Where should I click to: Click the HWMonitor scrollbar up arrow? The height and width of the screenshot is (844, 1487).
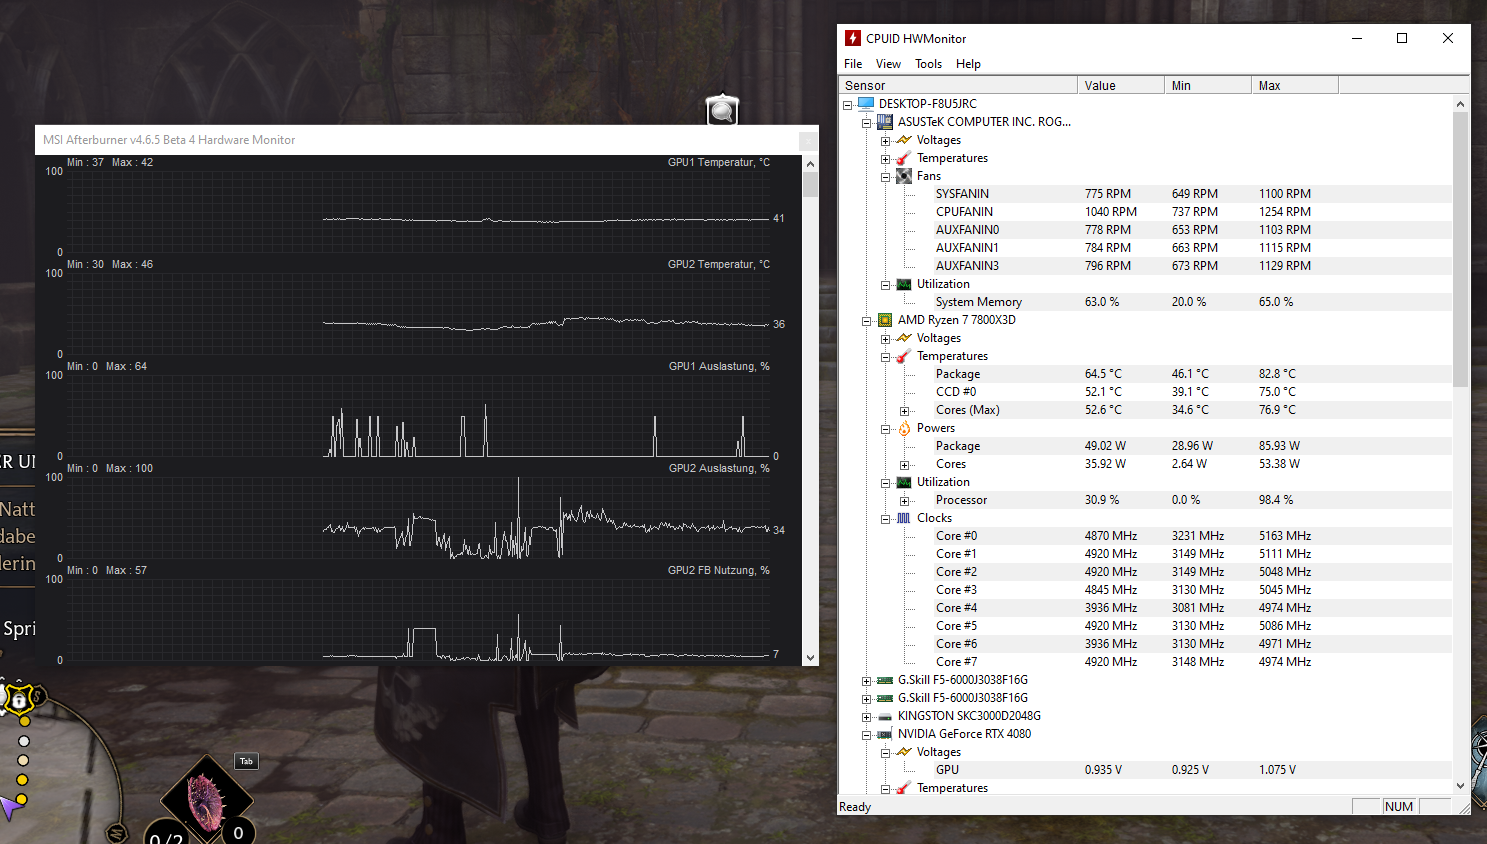(1460, 104)
